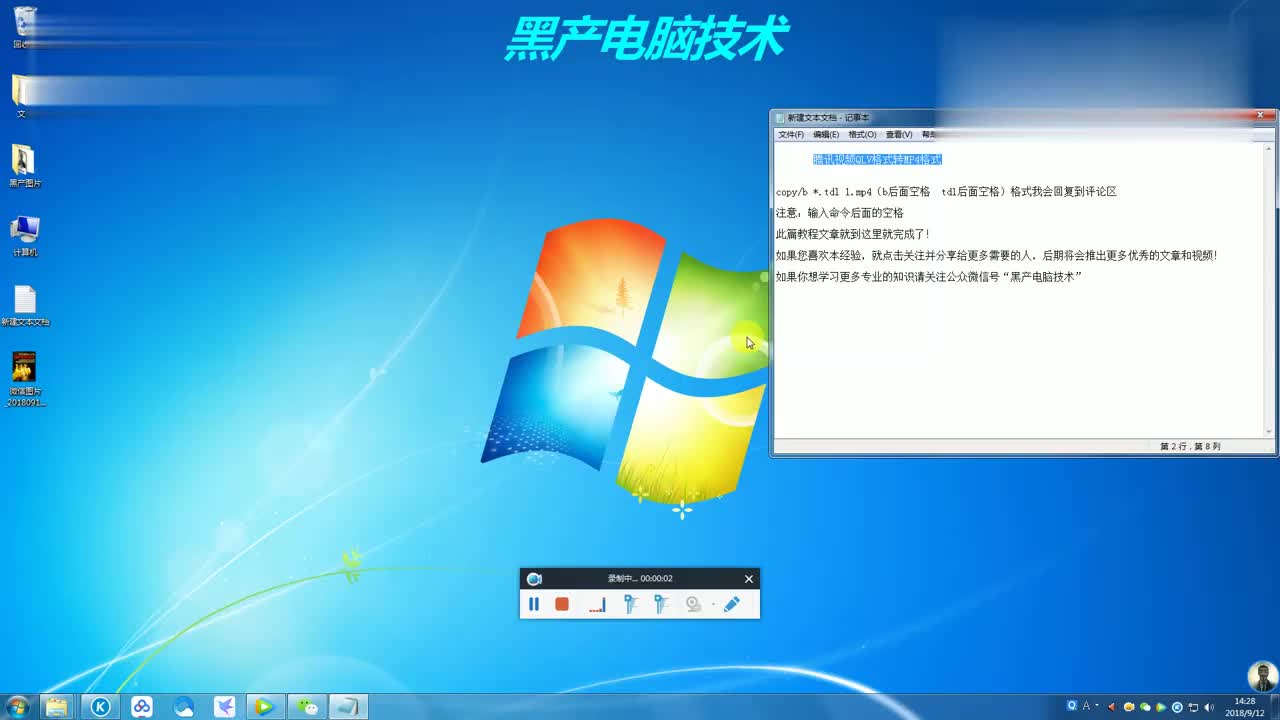This screenshot has height=720, width=1280.
Task: Open the 格式(O) menu in Notepad
Action: pos(861,134)
